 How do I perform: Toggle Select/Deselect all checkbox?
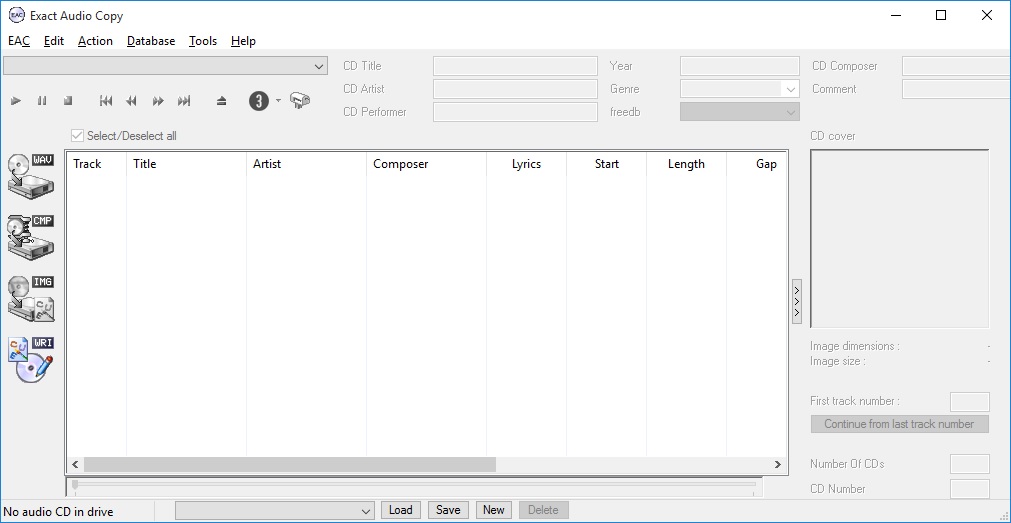(x=77, y=135)
